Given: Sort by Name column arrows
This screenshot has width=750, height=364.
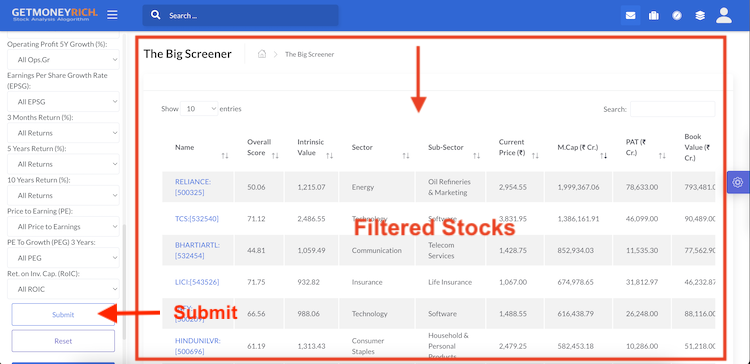Looking at the screenshot, I should point(225,156).
